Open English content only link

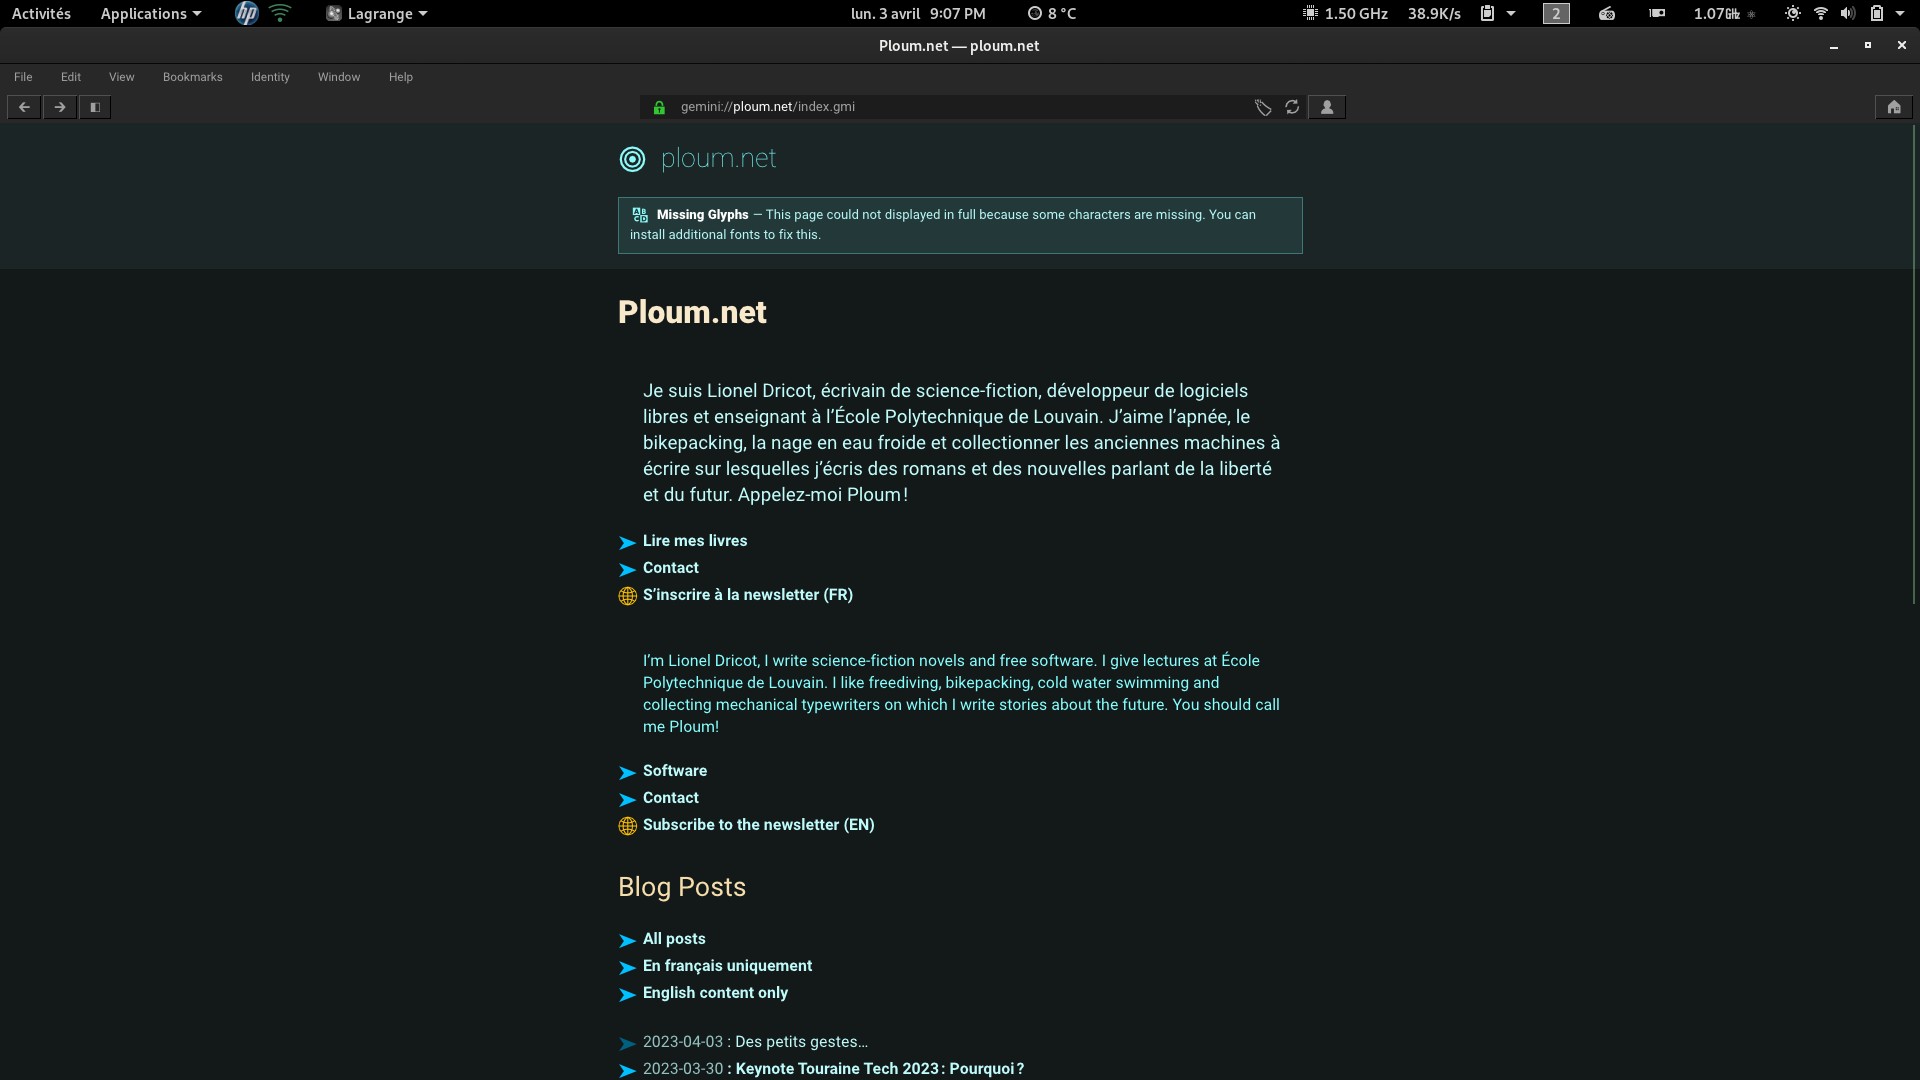pos(715,993)
